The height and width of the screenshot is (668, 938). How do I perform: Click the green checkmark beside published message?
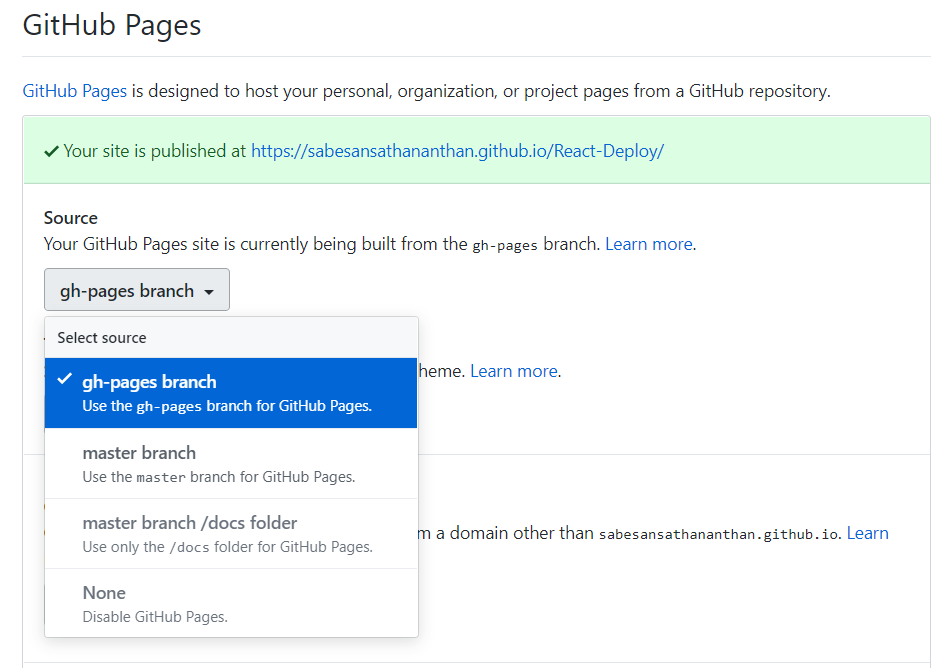tap(51, 151)
